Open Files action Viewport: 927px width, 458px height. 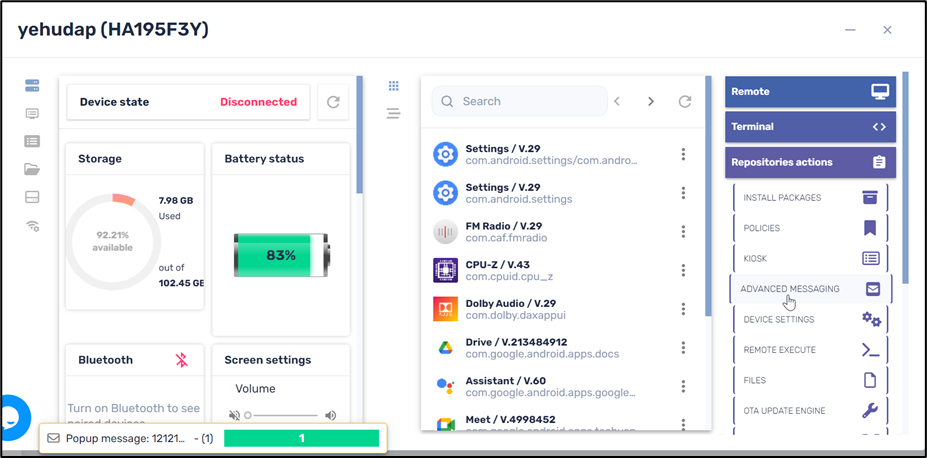pyautogui.click(x=811, y=380)
